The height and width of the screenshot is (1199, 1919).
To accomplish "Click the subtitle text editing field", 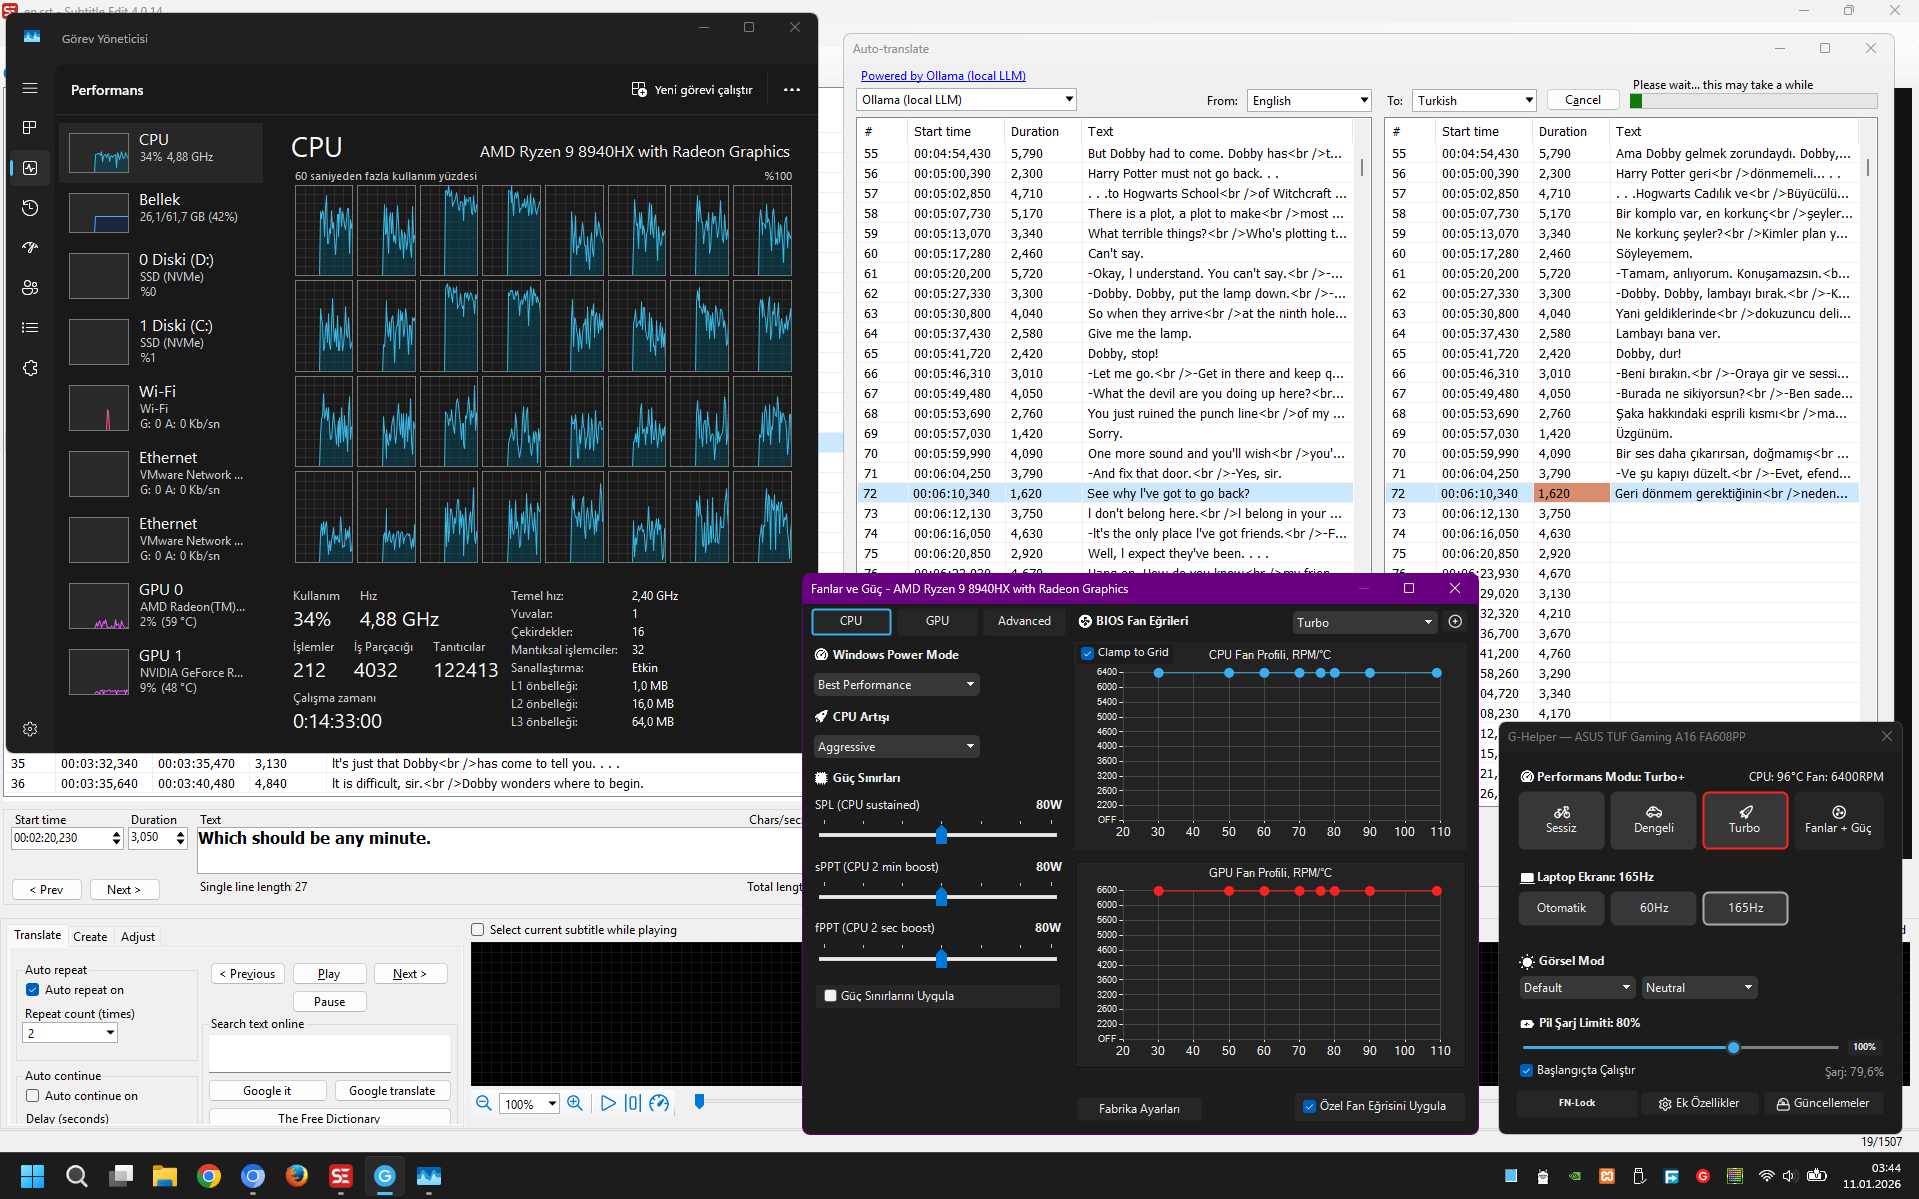I will click(x=498, y=851).
